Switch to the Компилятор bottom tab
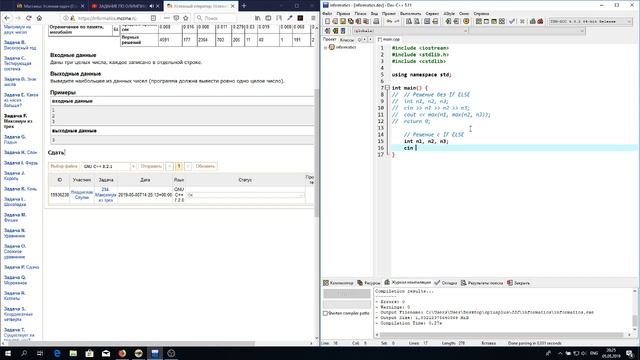The image size is (640, 360). point(338,282)
